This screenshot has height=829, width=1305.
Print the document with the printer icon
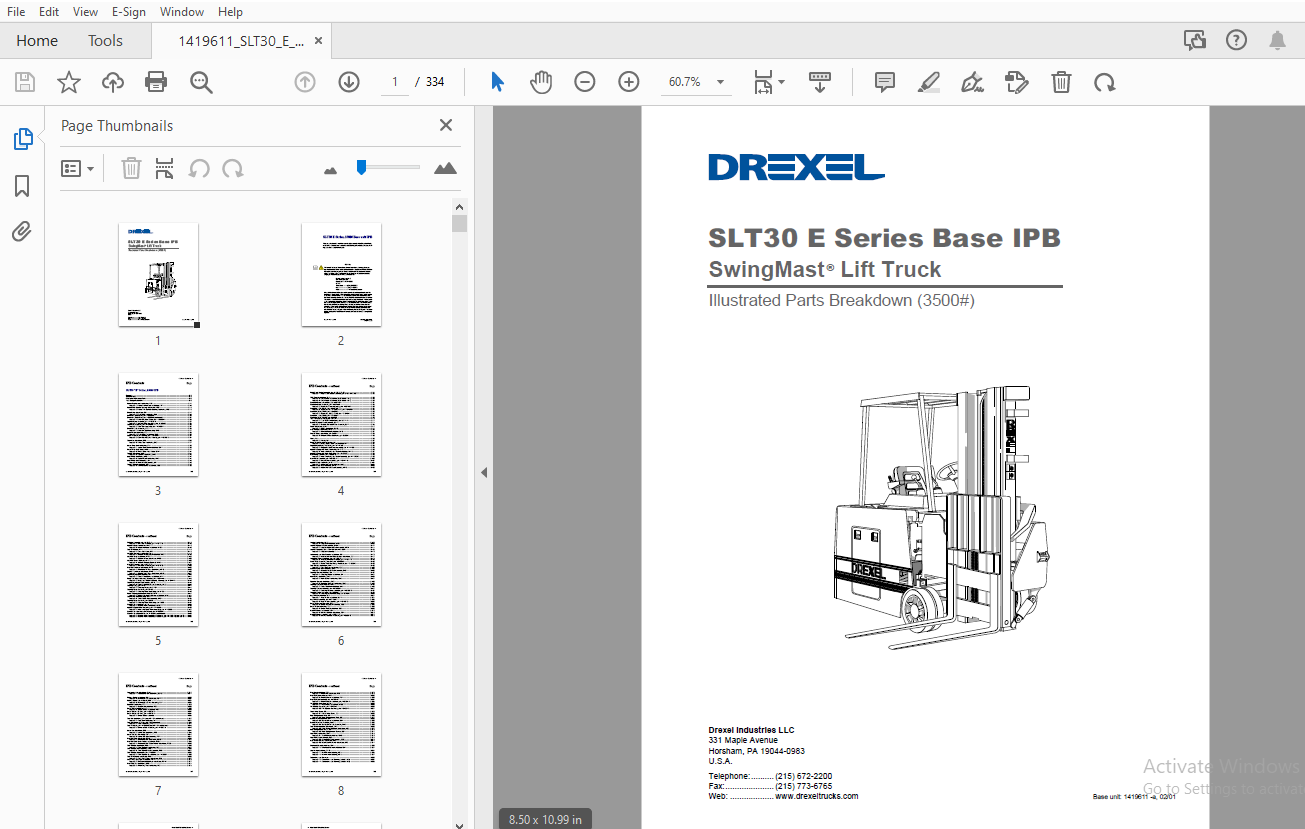156,82
